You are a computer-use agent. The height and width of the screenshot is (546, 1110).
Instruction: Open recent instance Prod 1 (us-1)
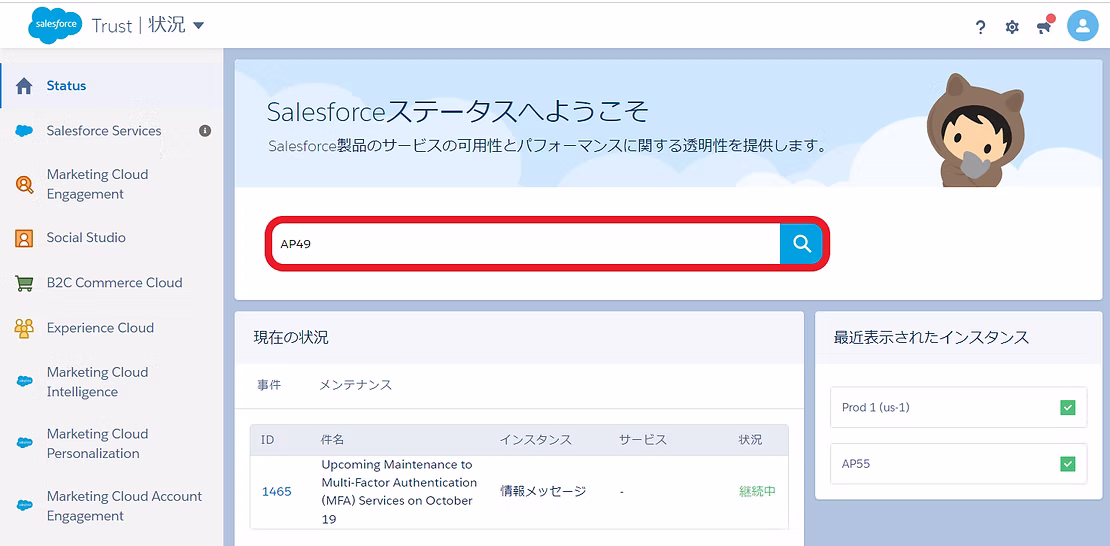[x=959, y=407]
